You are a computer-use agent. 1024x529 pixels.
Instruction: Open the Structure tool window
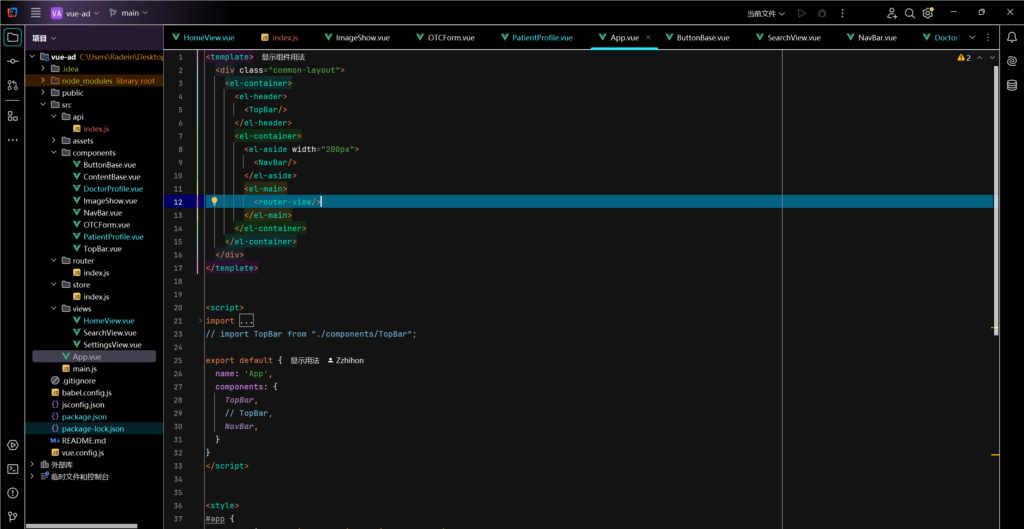tap(12, 116)
